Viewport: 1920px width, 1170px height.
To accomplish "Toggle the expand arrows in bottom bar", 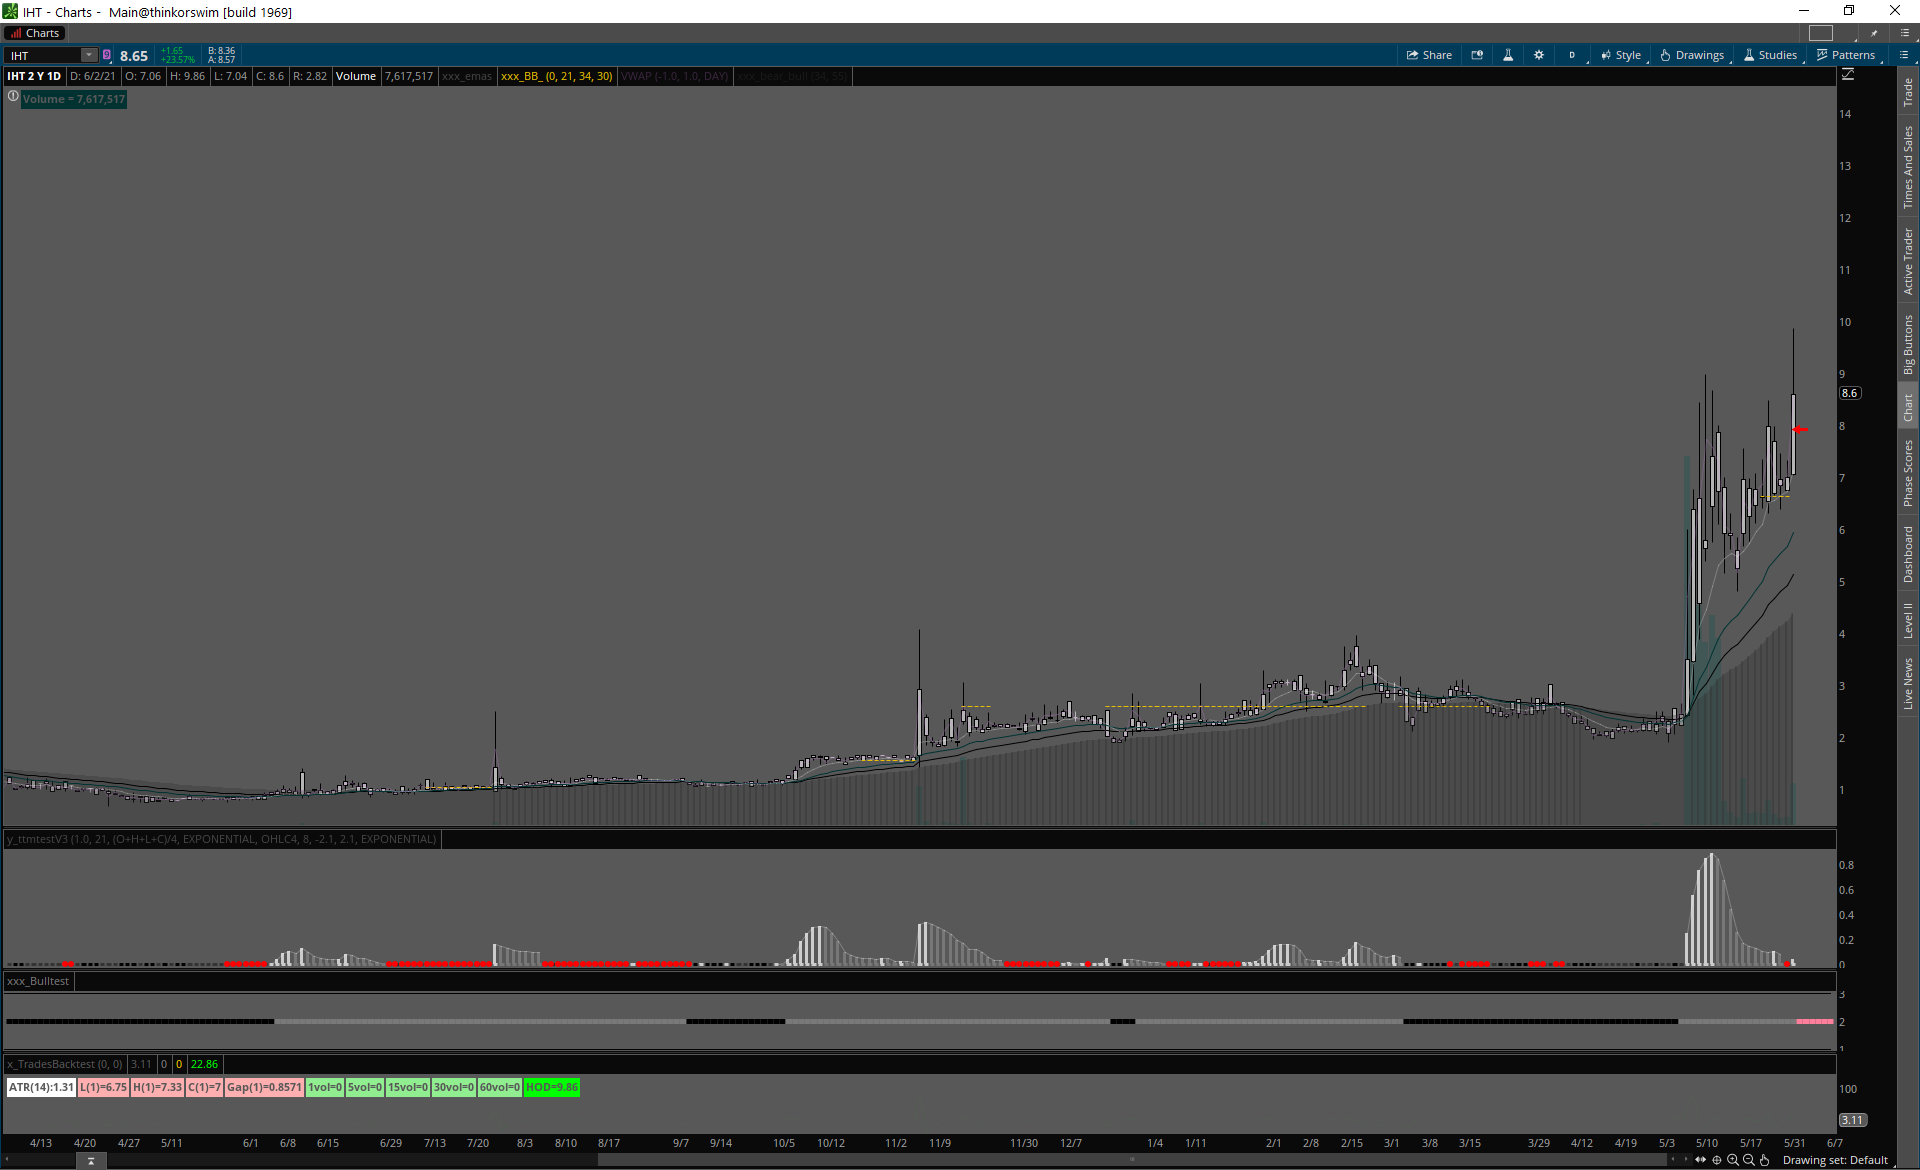I will 1701,1160.
